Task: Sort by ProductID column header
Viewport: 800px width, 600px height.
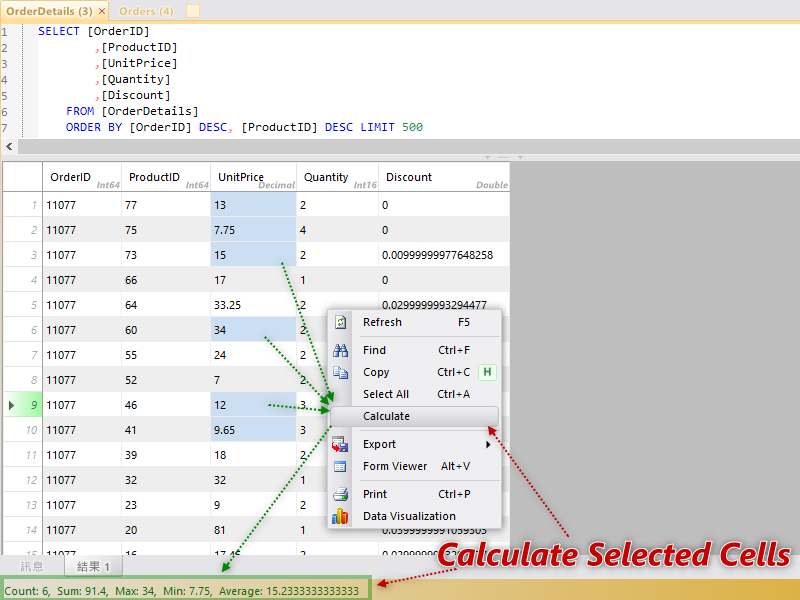Action: point(166,177)
